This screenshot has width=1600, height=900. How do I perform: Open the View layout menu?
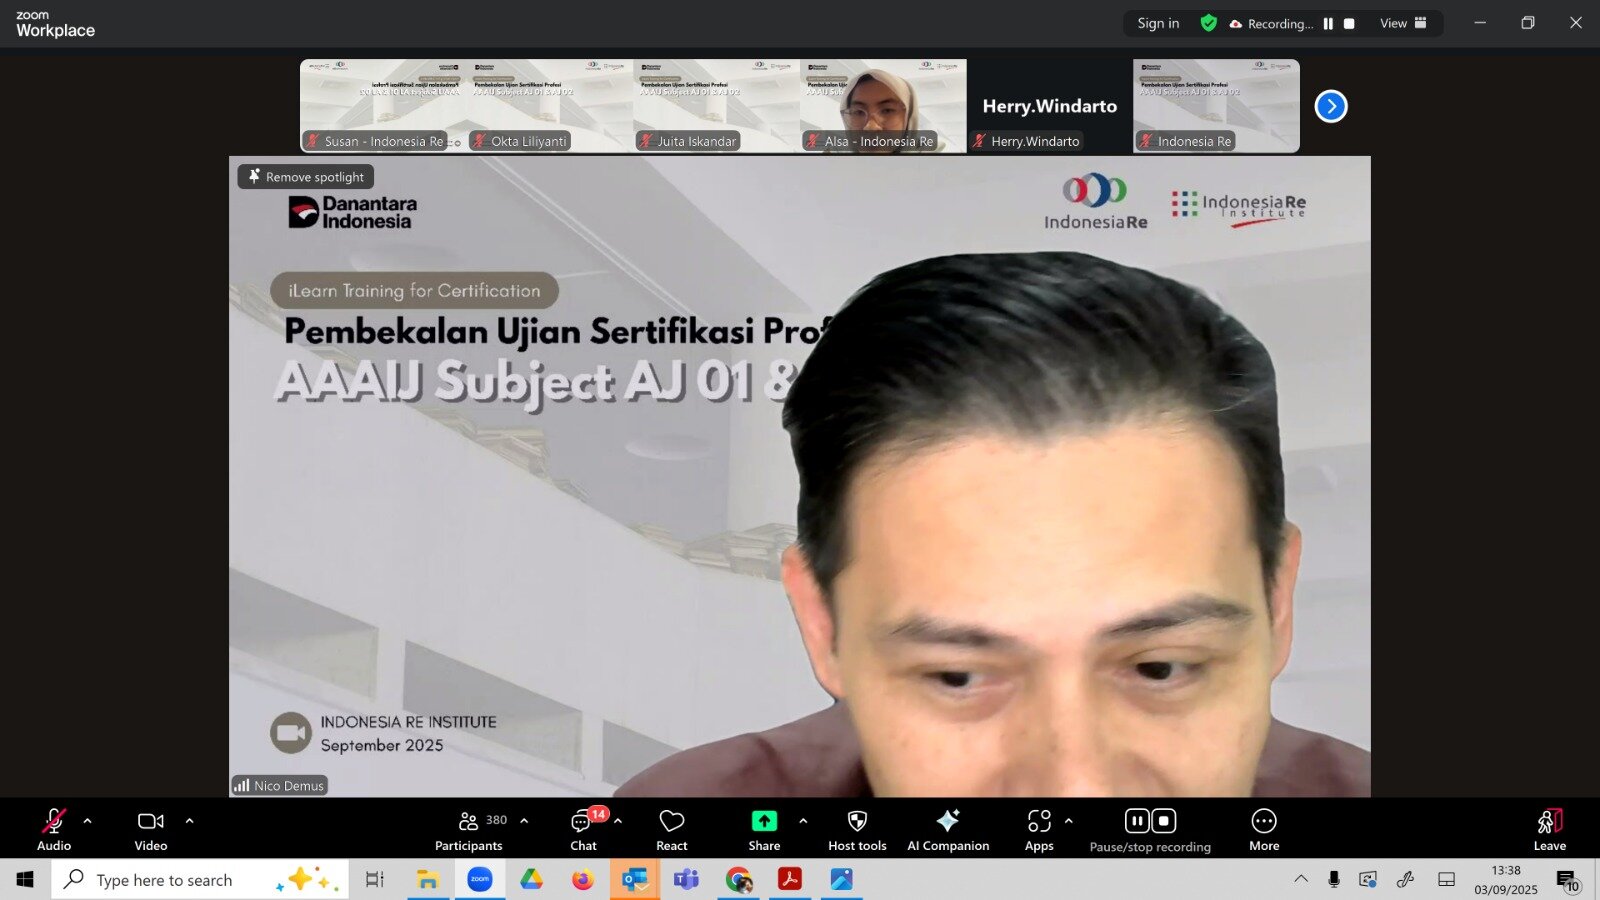tap(1403, 23)
